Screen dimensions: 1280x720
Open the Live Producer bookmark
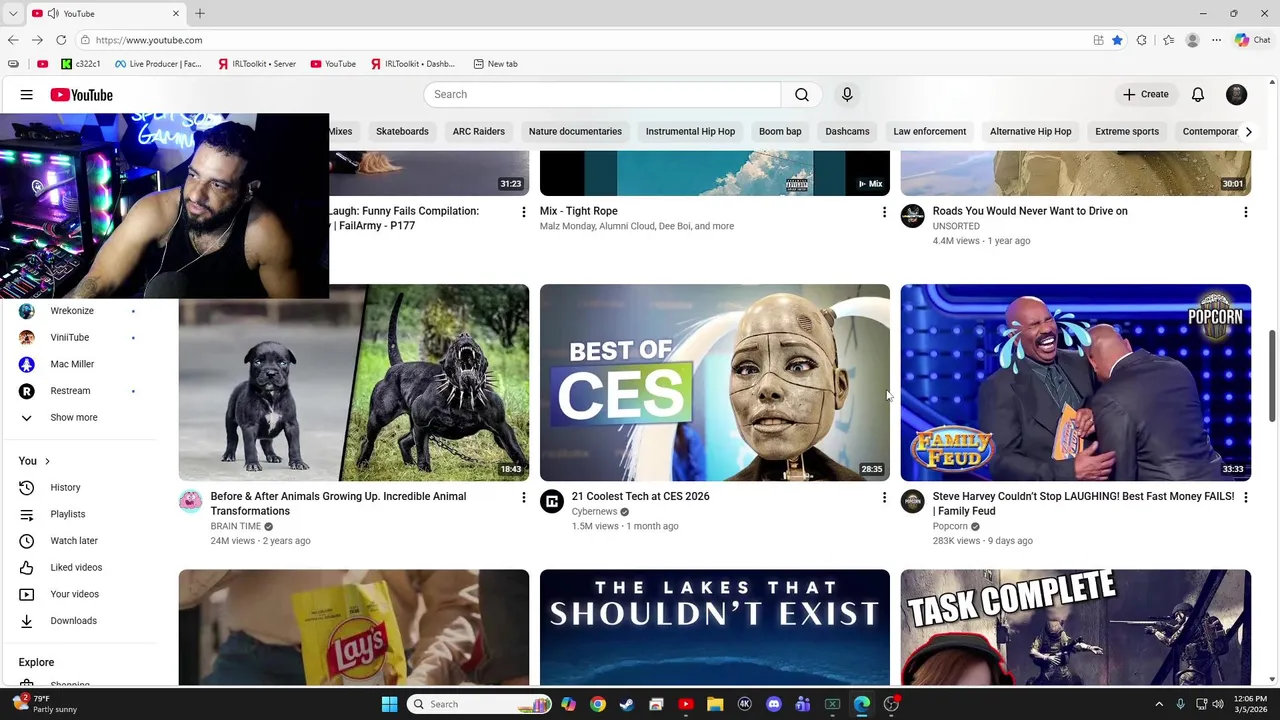point(158,64)
